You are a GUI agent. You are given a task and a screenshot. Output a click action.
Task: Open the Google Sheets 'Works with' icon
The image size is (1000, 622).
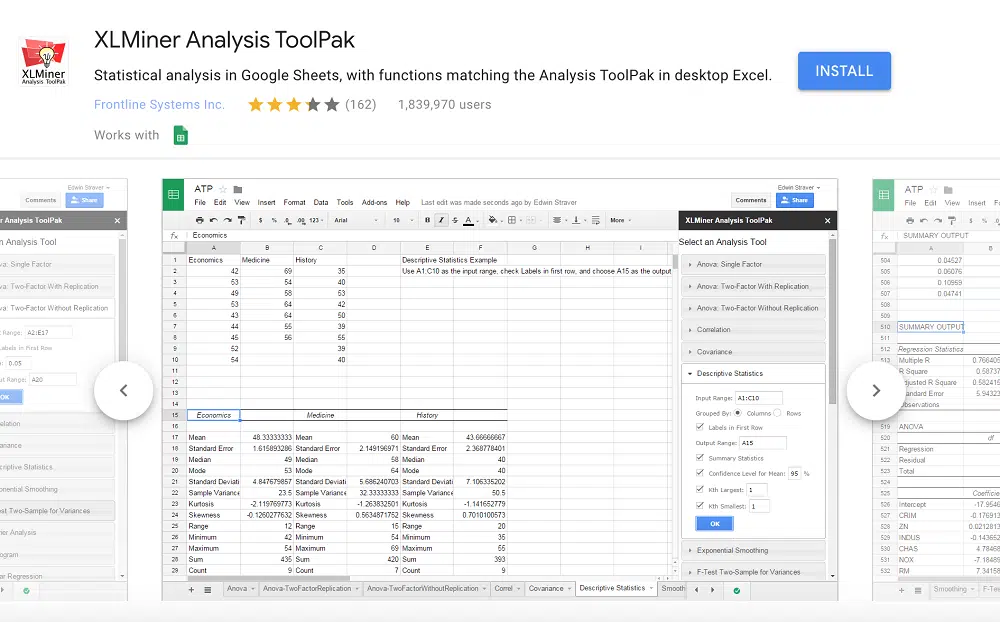point(180,135)
